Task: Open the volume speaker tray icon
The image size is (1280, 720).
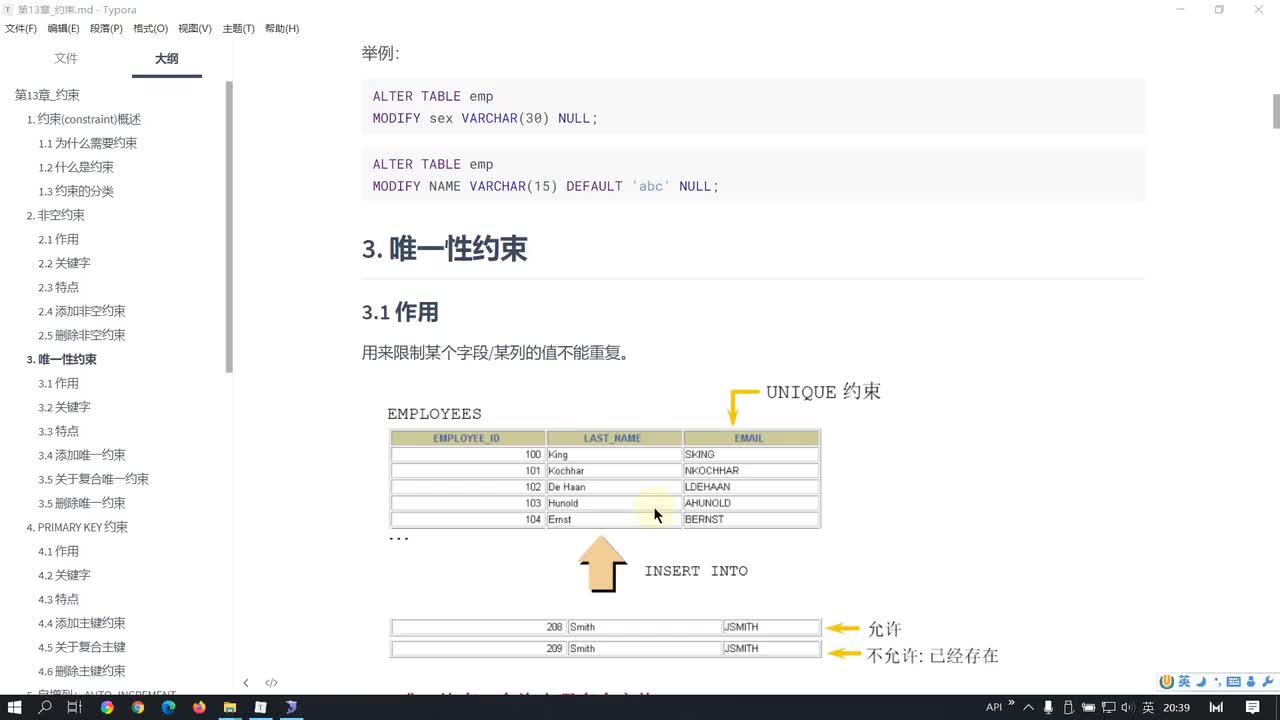Action: click(1129, 707)
